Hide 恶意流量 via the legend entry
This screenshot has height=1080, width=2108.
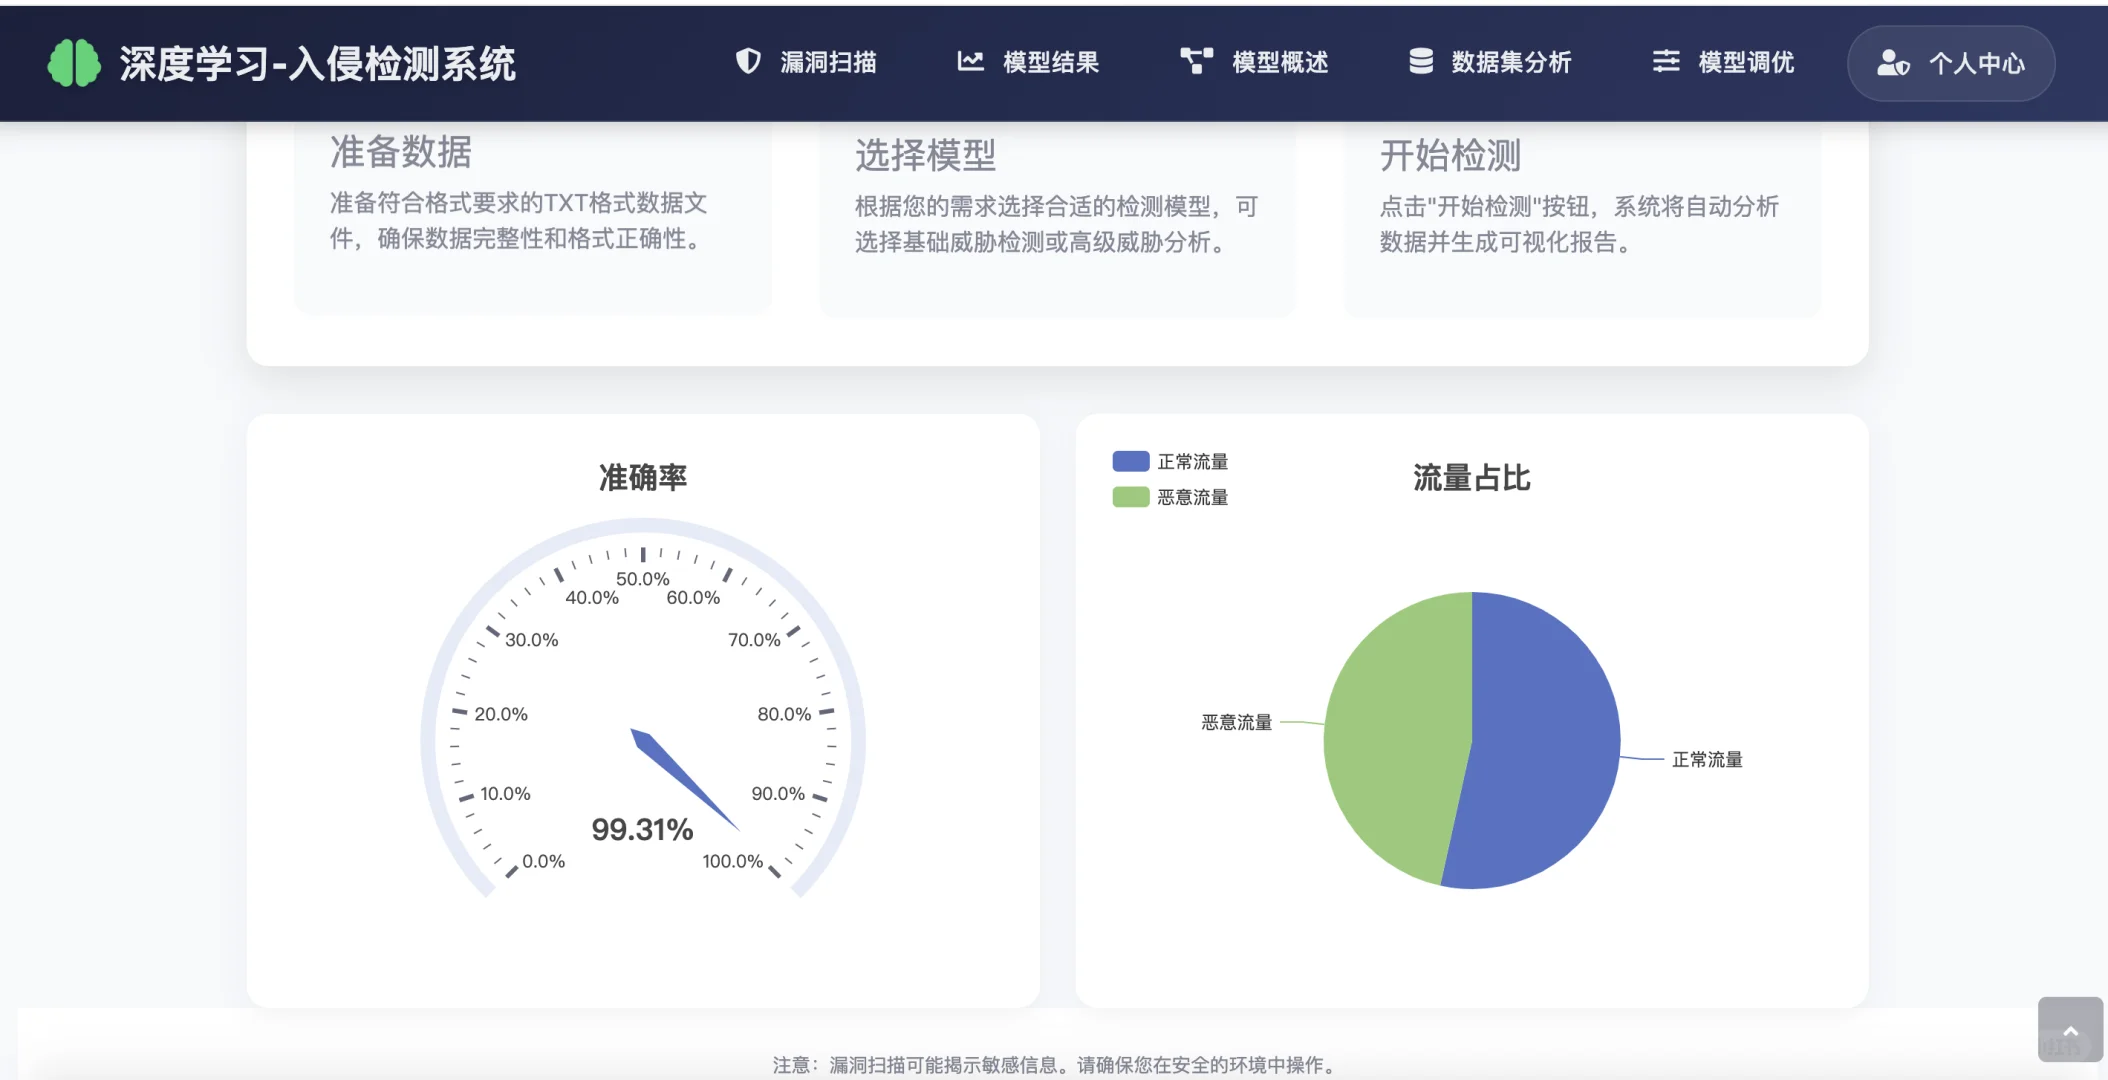point(1192,496)
